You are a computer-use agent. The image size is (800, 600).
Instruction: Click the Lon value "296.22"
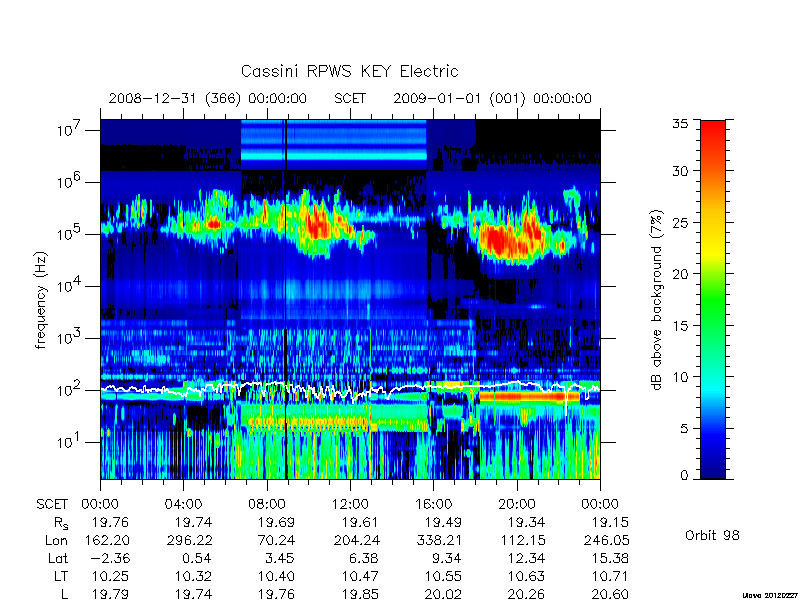tap(190, 540)
